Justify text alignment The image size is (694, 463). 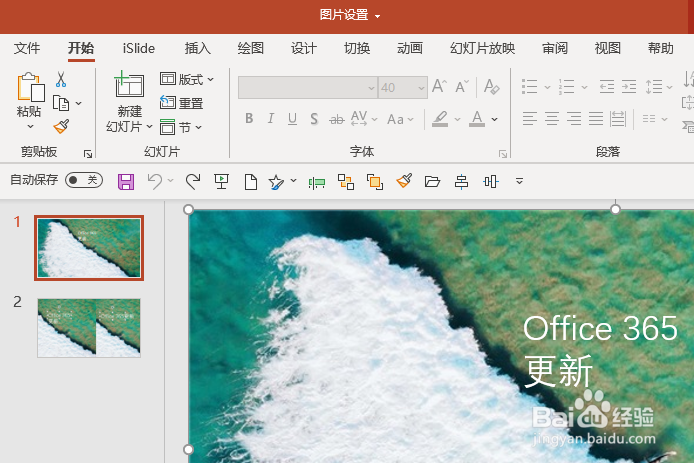tap(596, 119)
